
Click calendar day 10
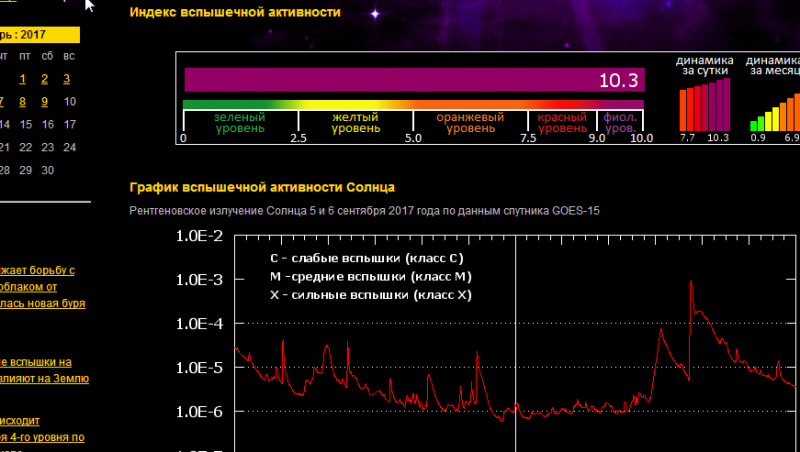point(69,101)
